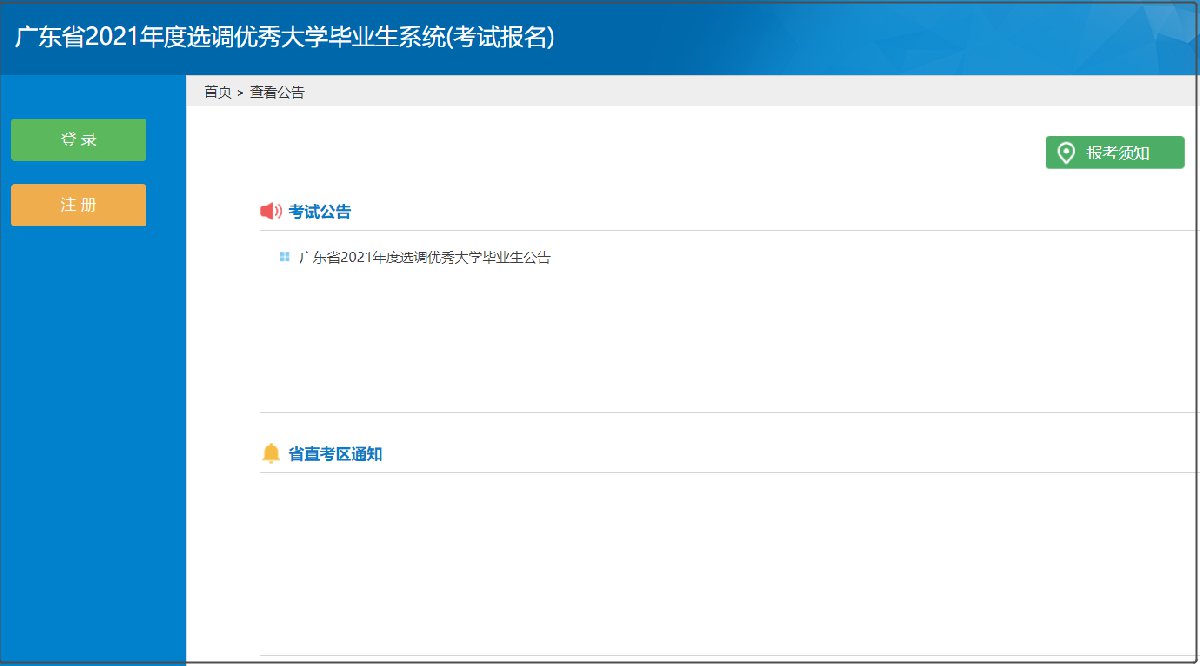Open the 报考须知 exam notice button
The height and width of the screenshot is (666, 1200).
1115,153
